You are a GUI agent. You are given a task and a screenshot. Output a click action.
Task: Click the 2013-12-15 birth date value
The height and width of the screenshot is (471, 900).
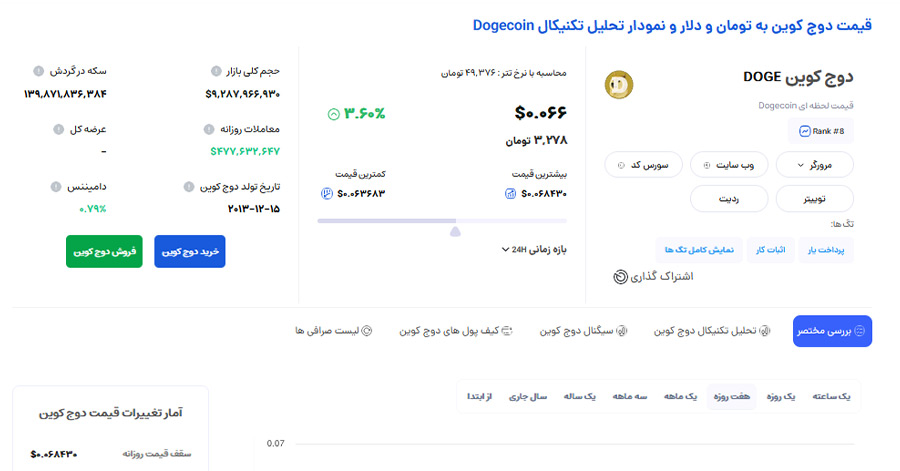click(254, 209)
